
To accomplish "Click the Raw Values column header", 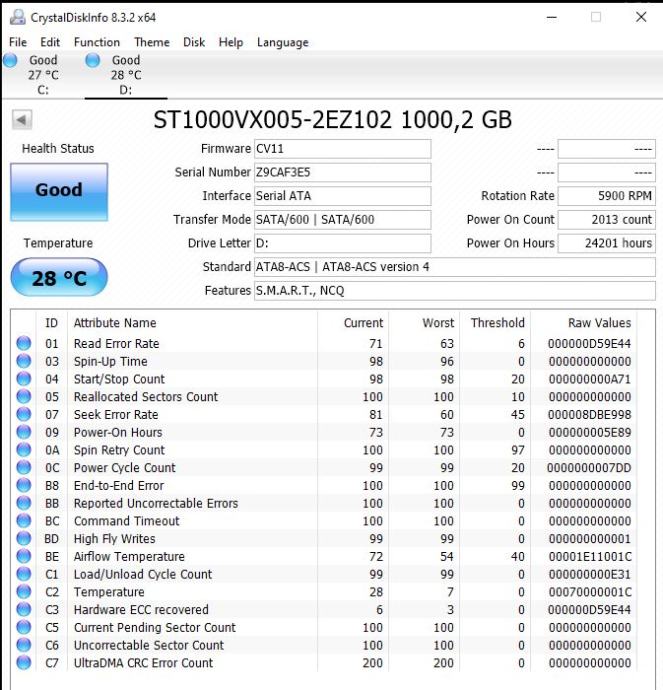I will coord(599,323).
